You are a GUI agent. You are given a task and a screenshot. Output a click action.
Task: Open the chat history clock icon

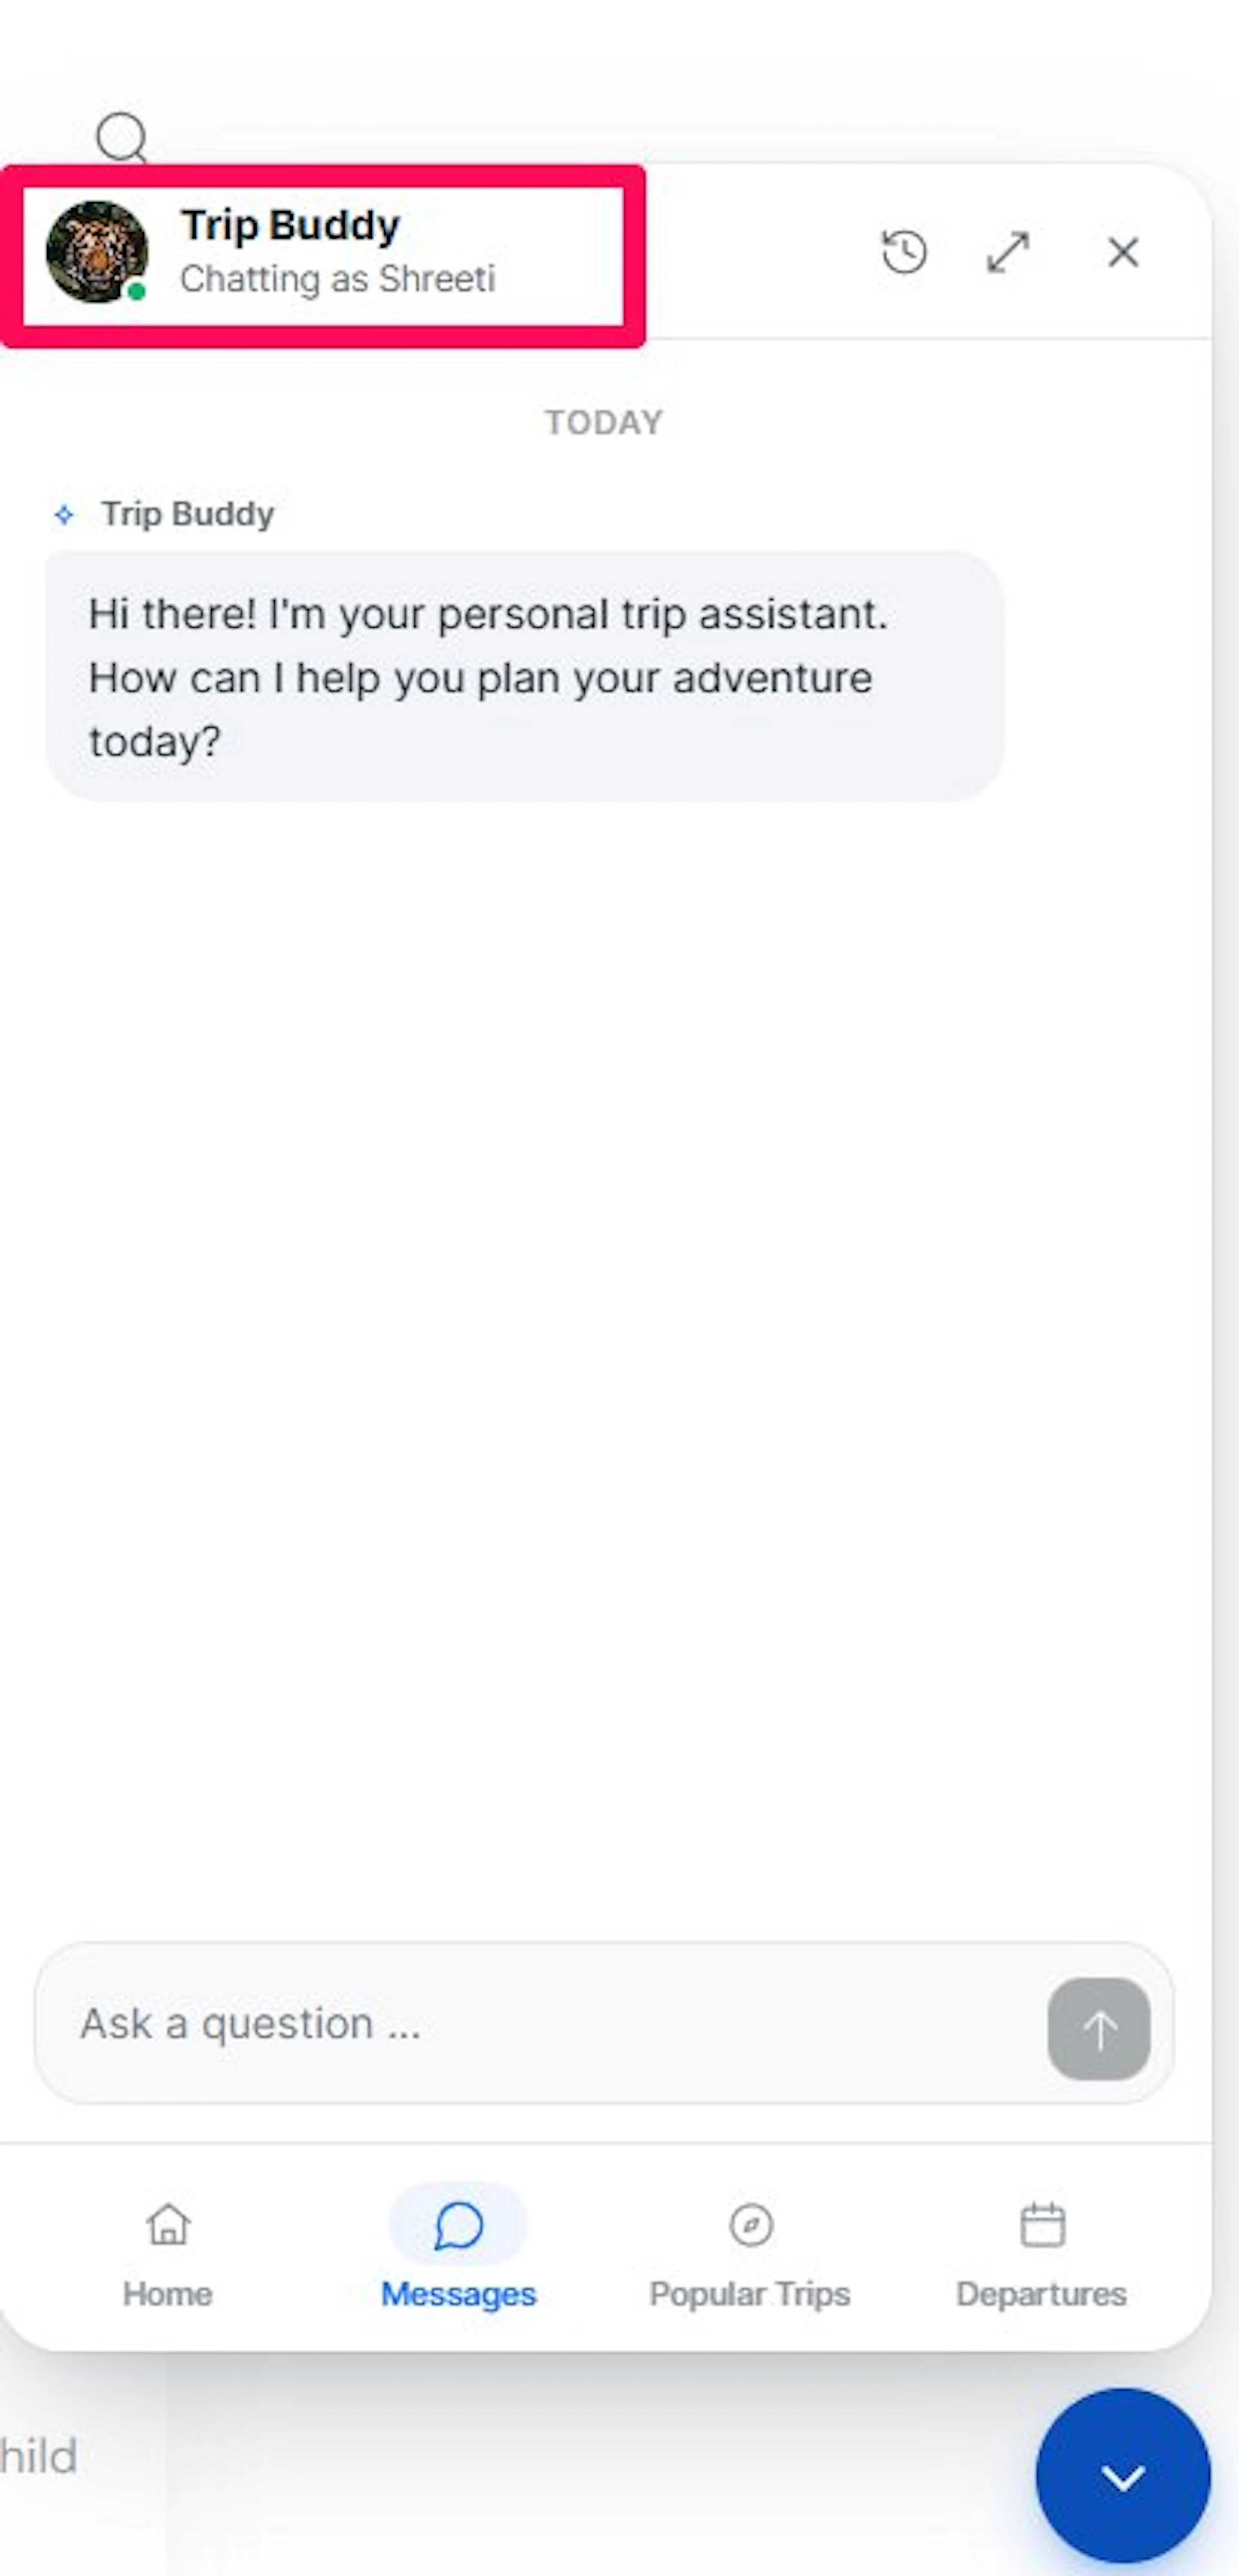tap(904, 252)
